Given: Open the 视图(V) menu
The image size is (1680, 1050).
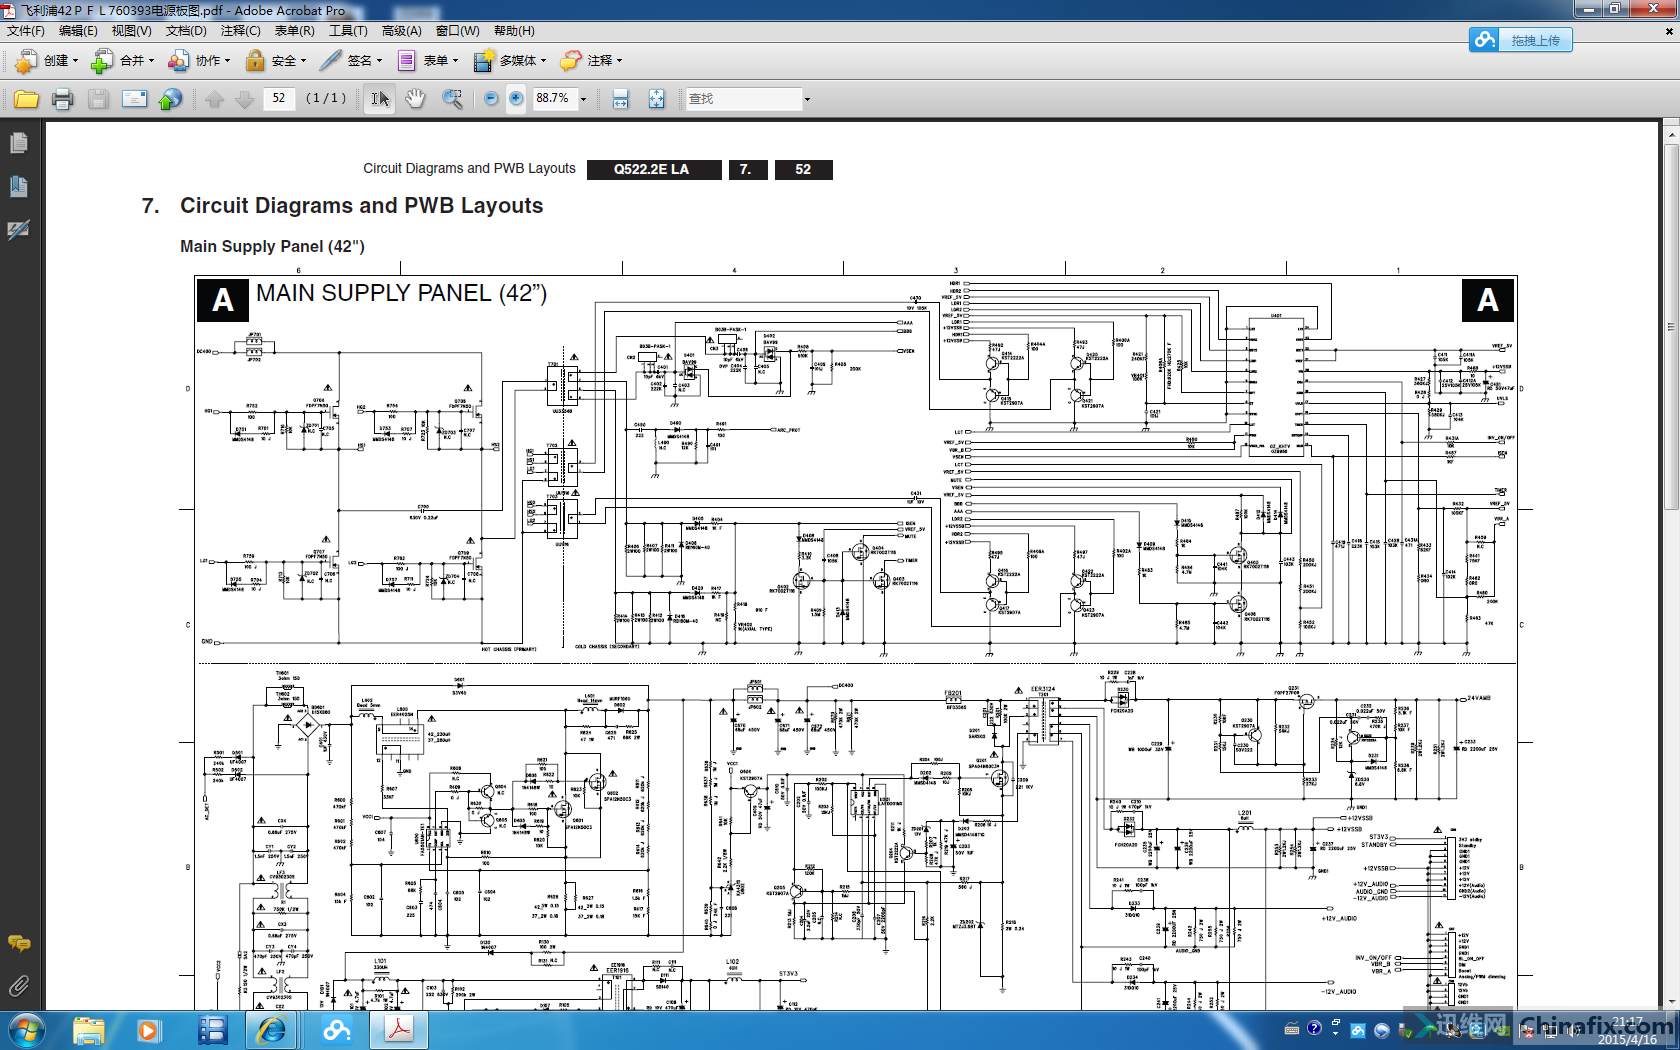Looking at the screenshot, I should coord(132,31).
